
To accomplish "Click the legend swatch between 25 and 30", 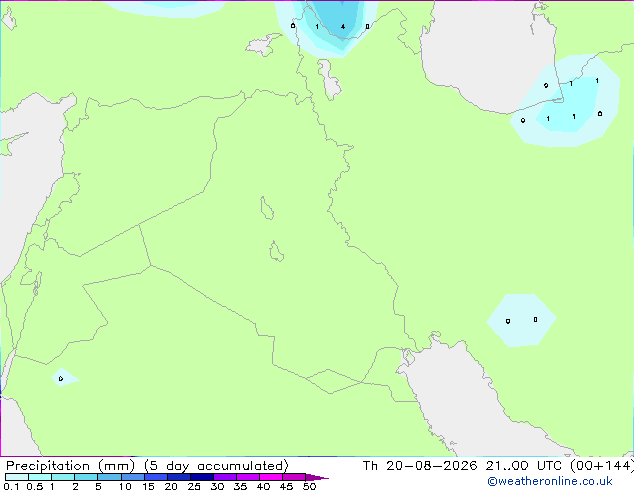I will pos(201,477).
